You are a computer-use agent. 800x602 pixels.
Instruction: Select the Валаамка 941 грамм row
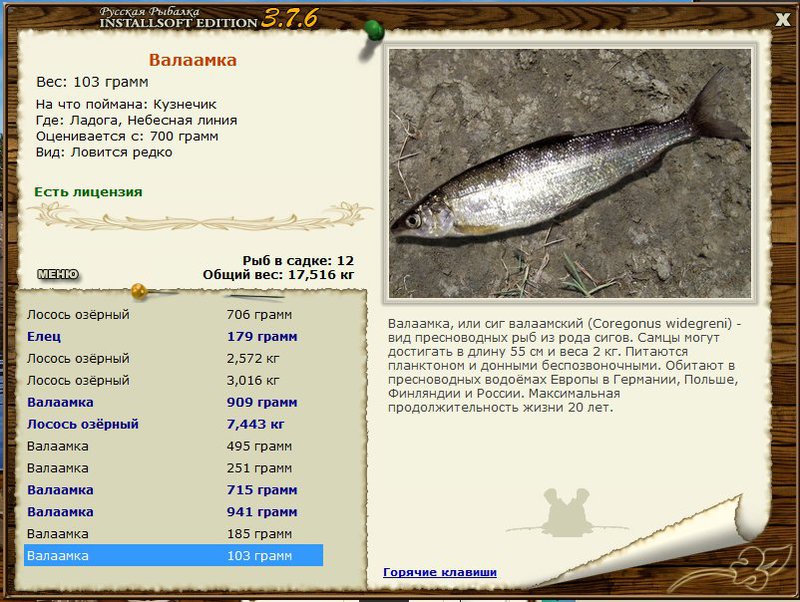pyautogui.click(x=173, y=512)
